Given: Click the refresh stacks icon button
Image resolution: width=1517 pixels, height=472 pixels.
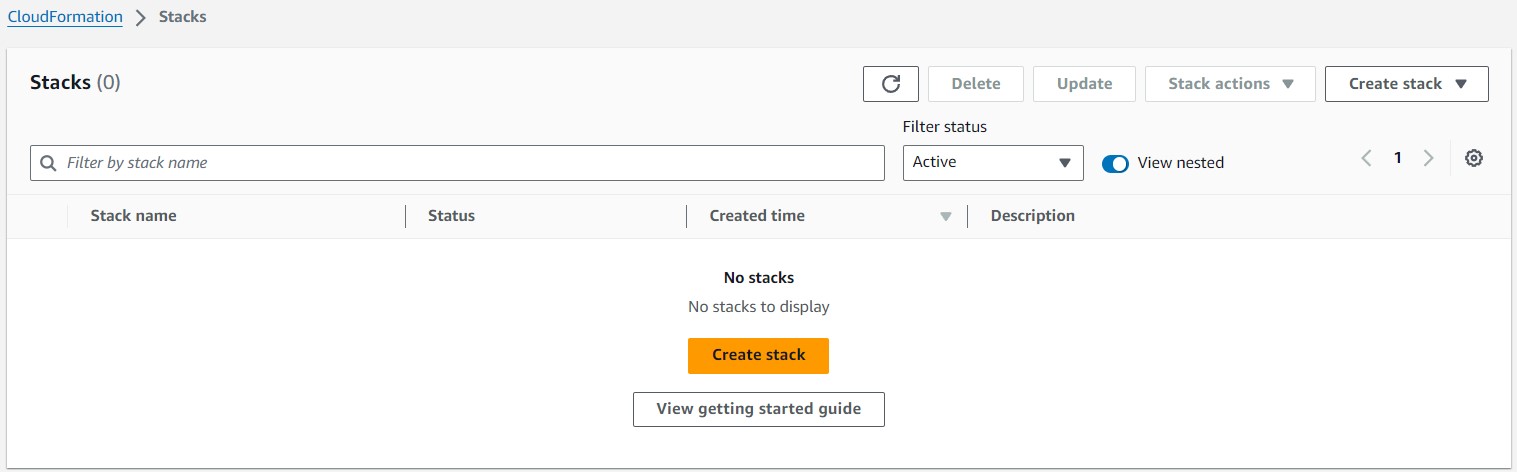Looking at the screenshot, I should coord(890,84).
